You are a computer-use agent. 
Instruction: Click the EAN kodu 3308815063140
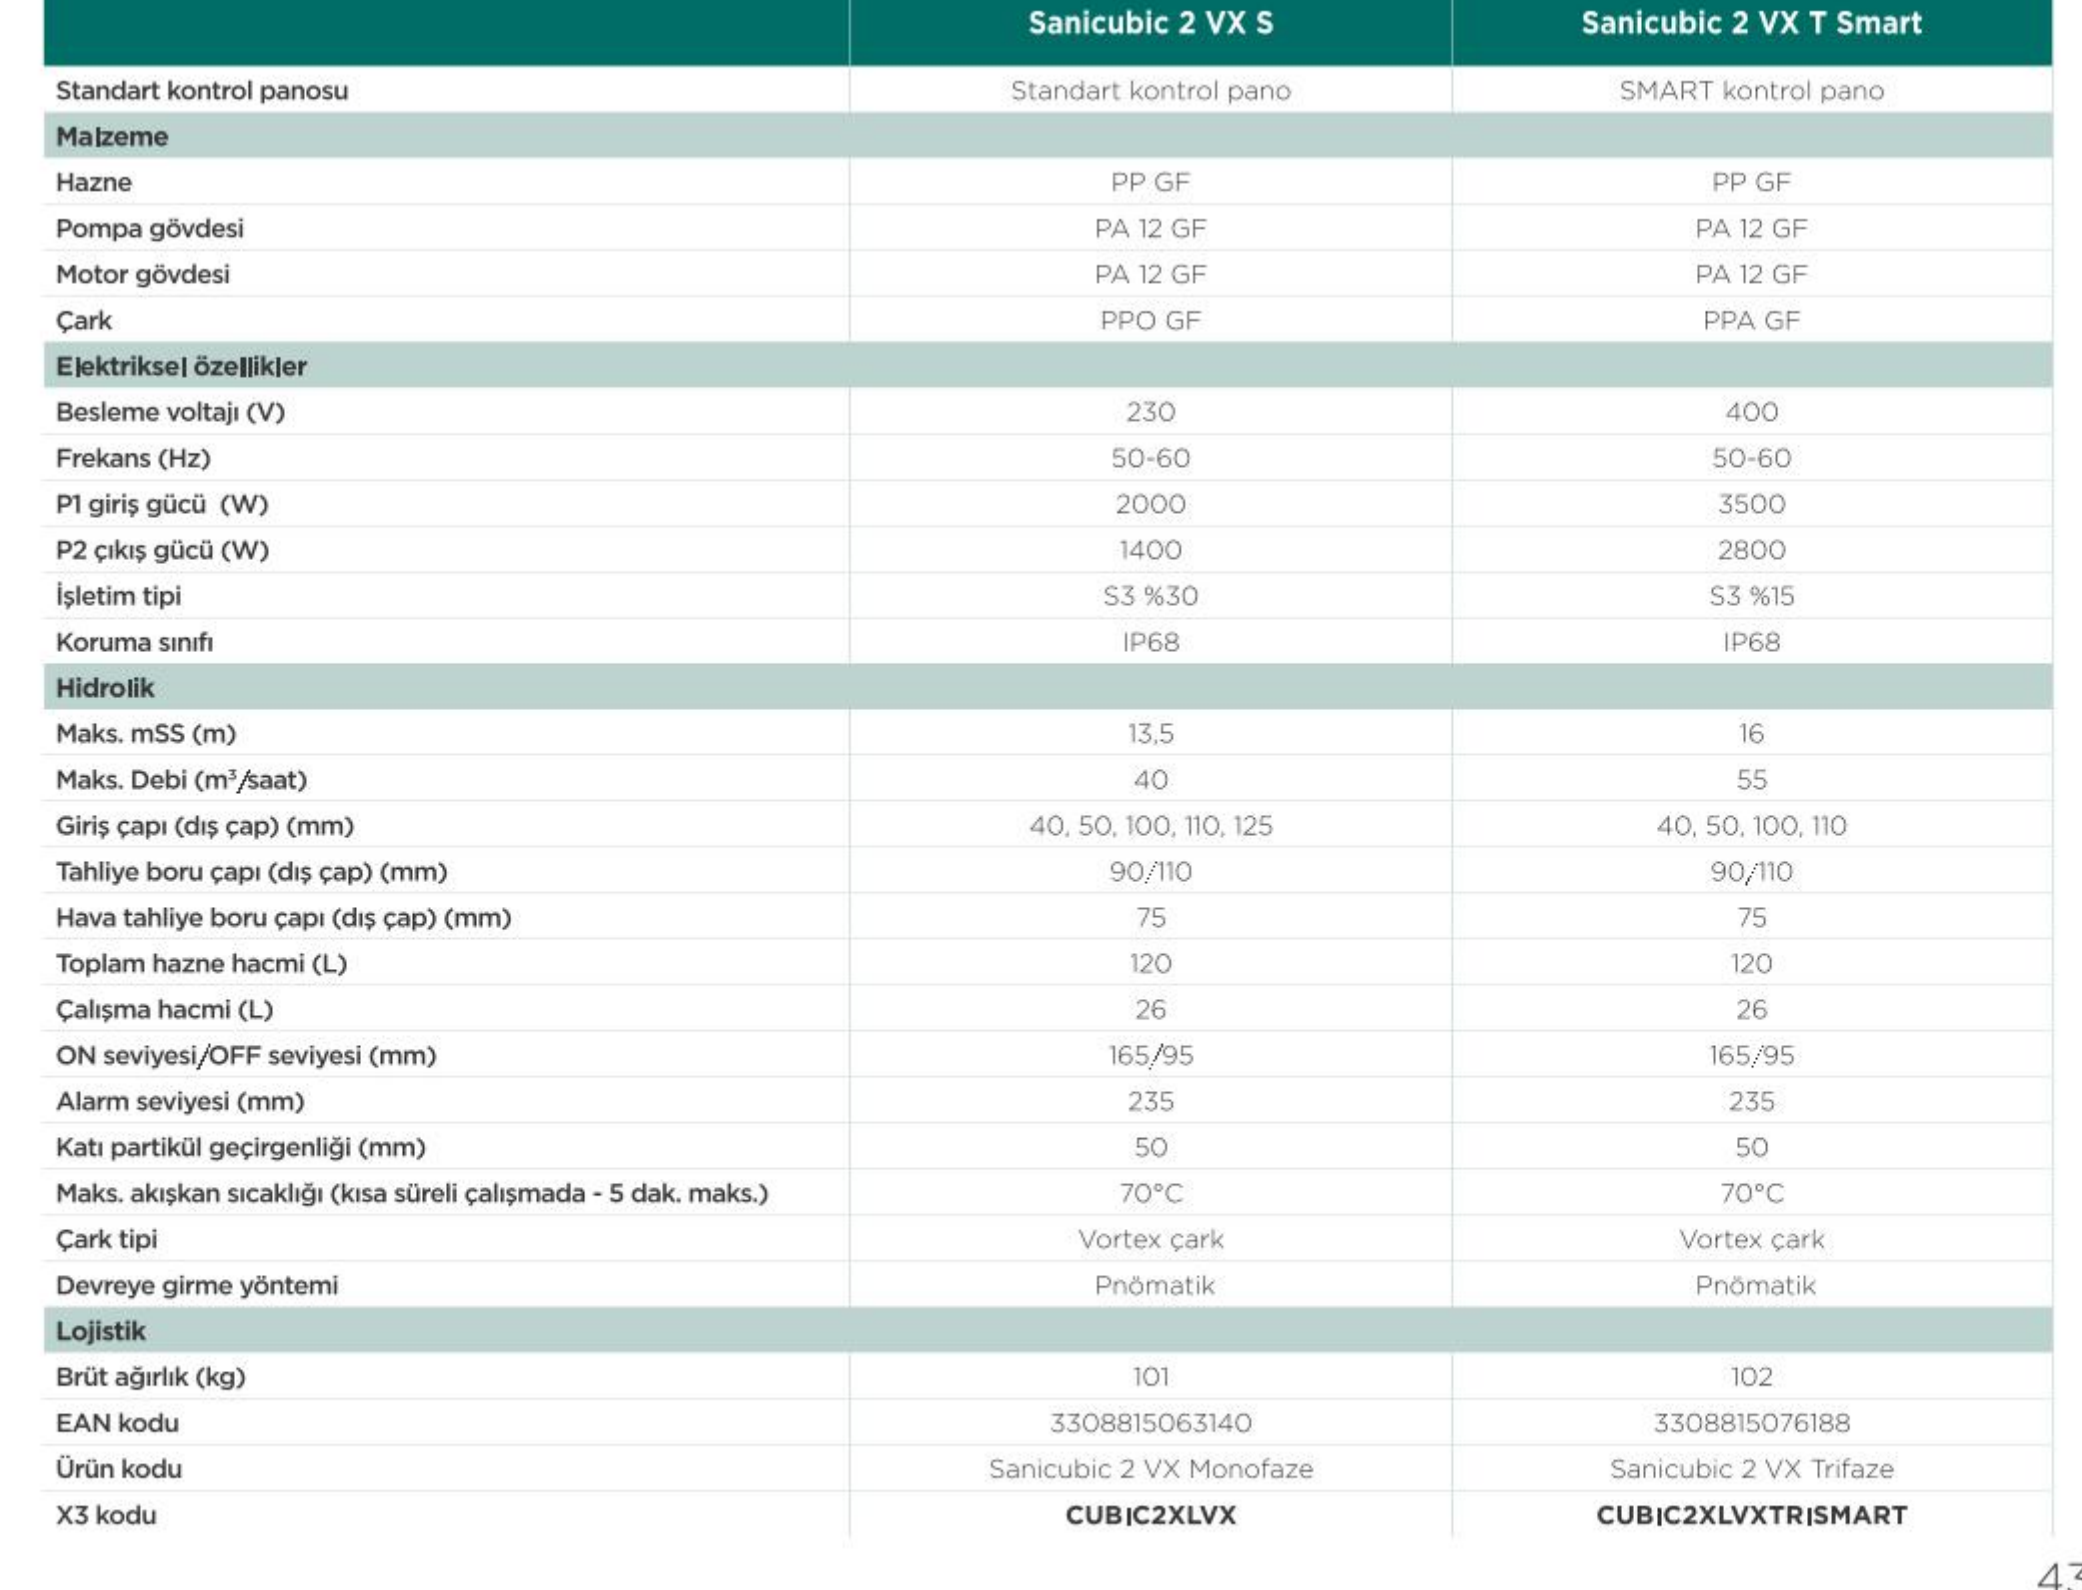[1150, 1423]
